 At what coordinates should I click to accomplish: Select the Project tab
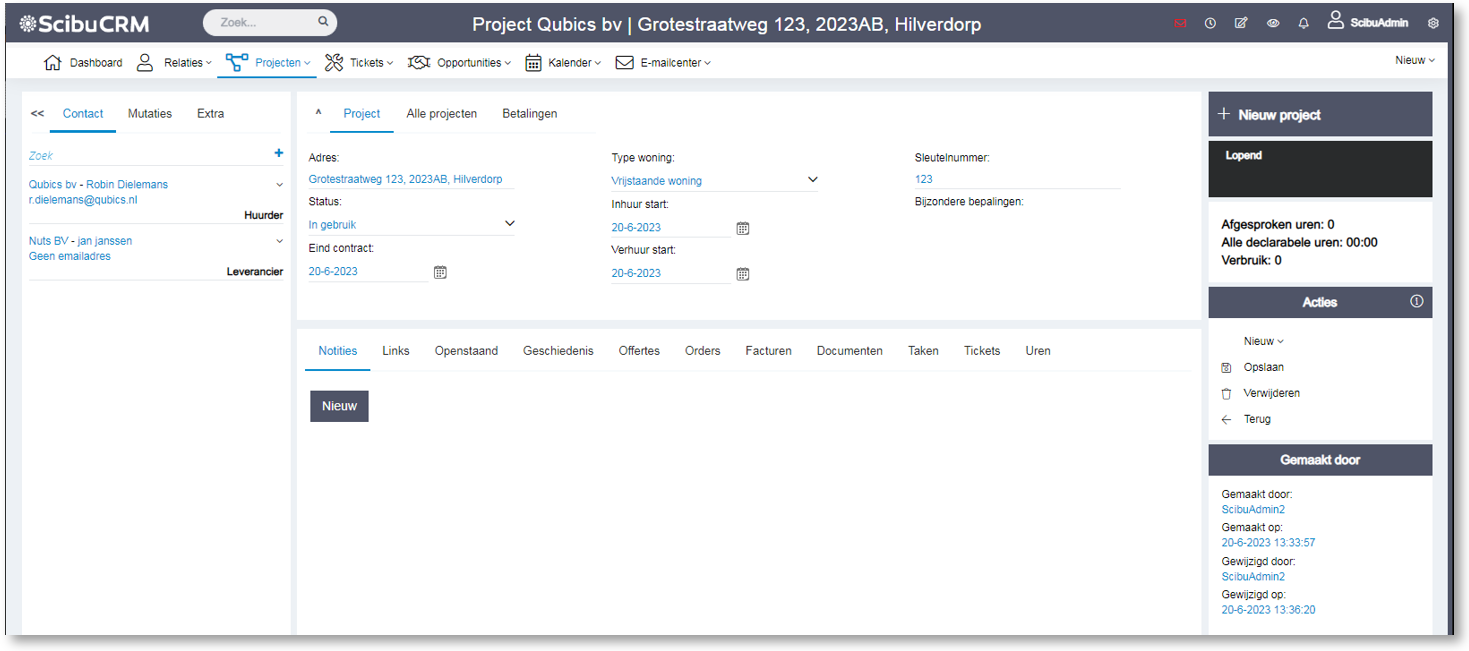[x=362, y=114]
